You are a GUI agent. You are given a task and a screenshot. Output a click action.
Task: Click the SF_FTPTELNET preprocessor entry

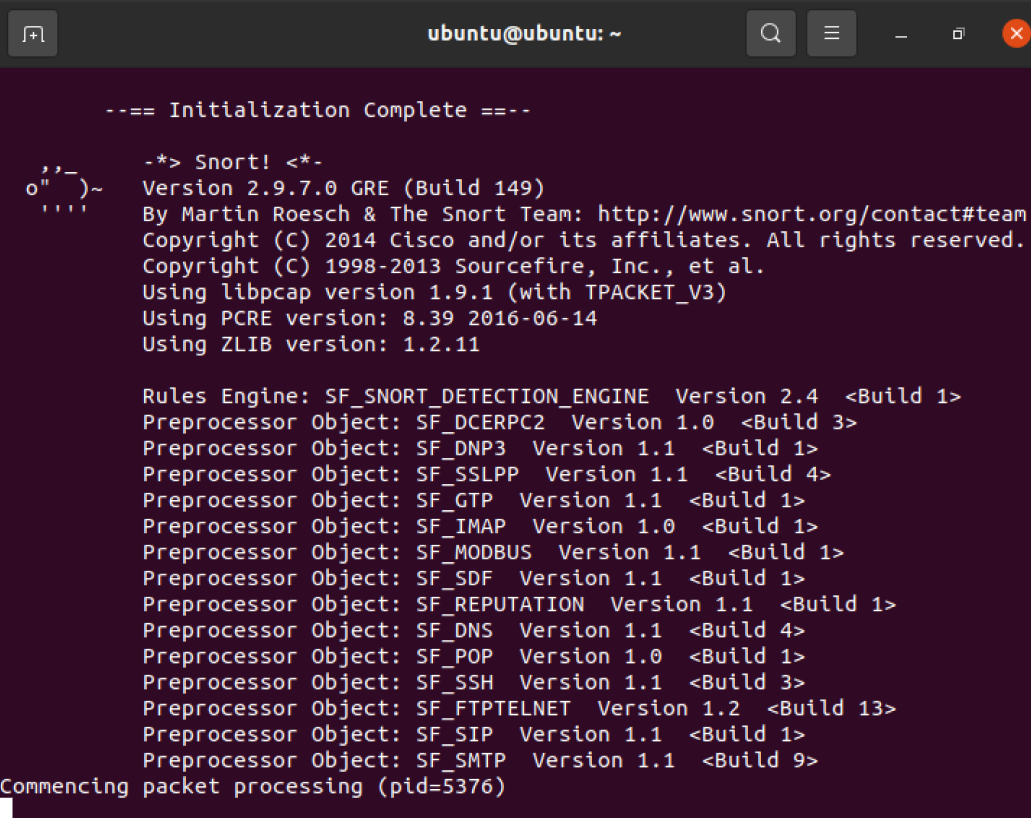point(494,709)
